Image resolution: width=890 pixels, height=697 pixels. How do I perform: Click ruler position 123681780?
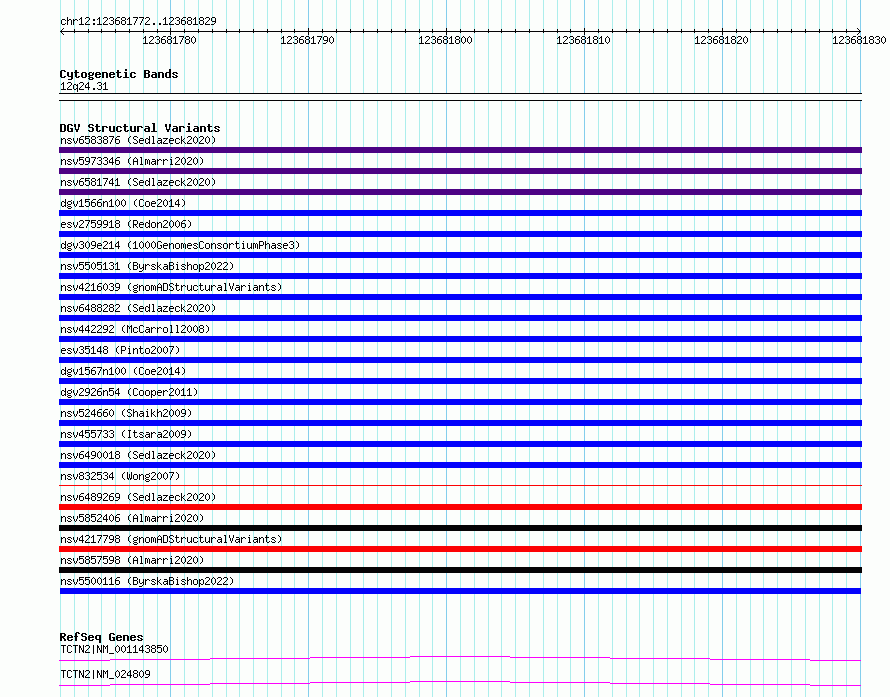(x=169, y=40)
